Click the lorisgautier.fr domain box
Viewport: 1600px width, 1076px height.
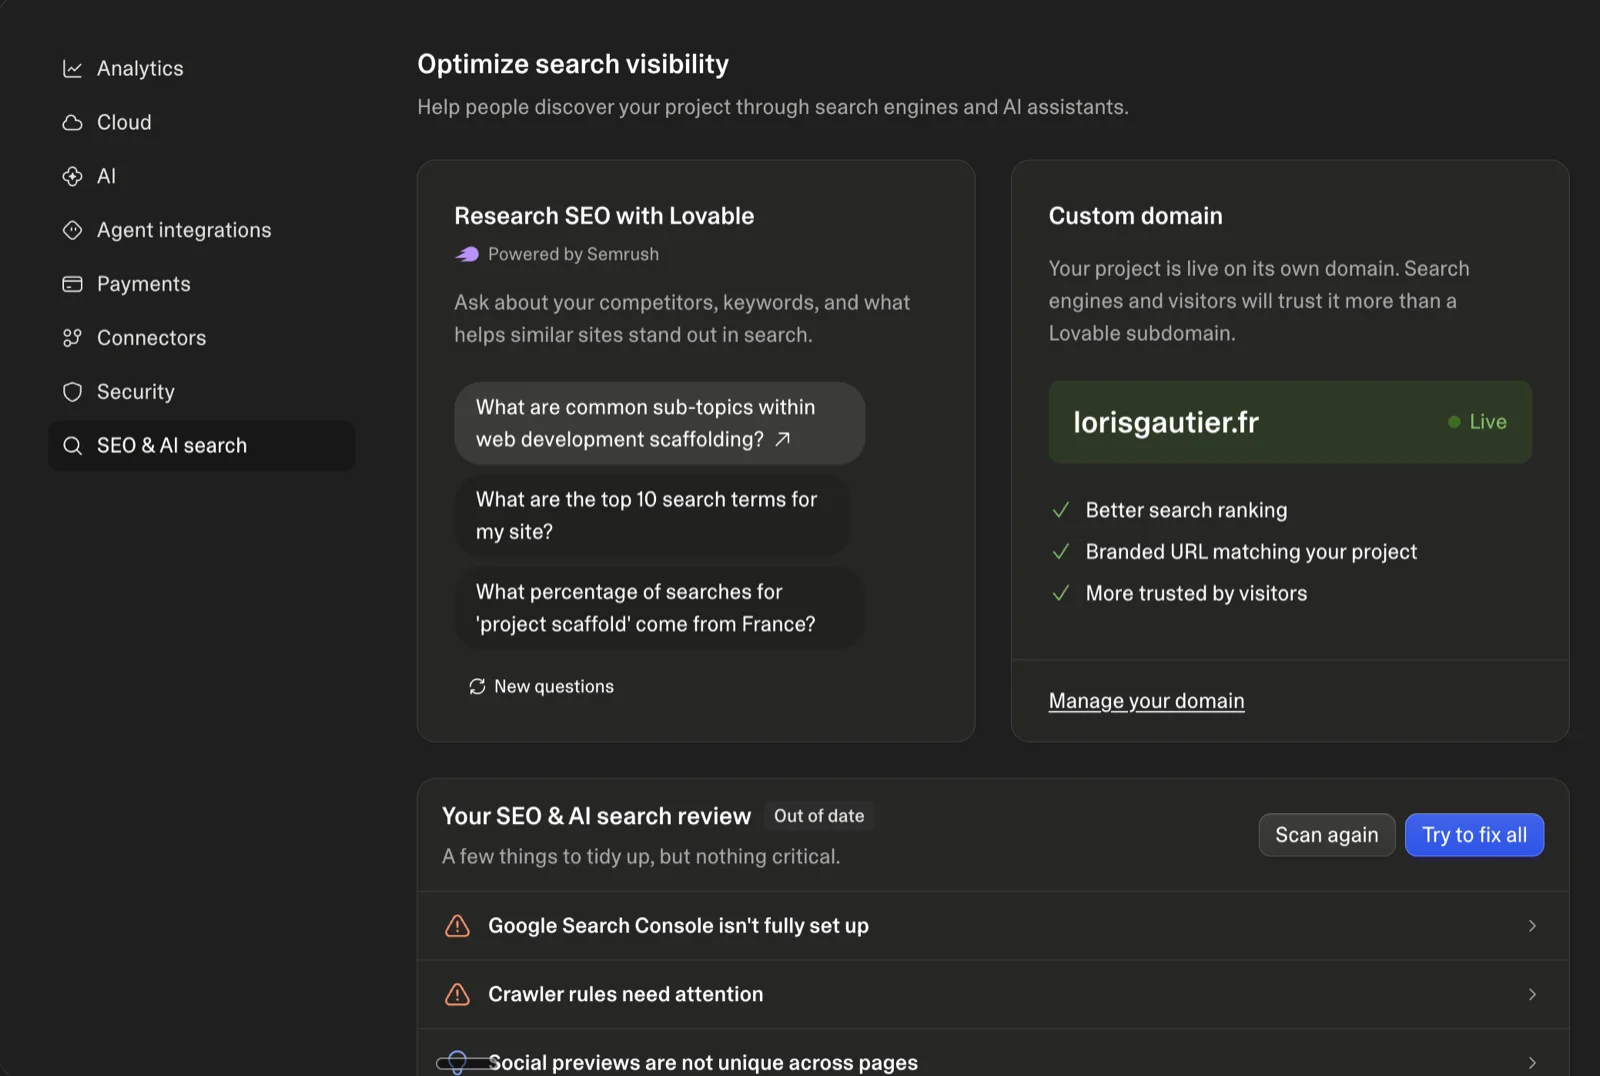tap(1290, 422)
